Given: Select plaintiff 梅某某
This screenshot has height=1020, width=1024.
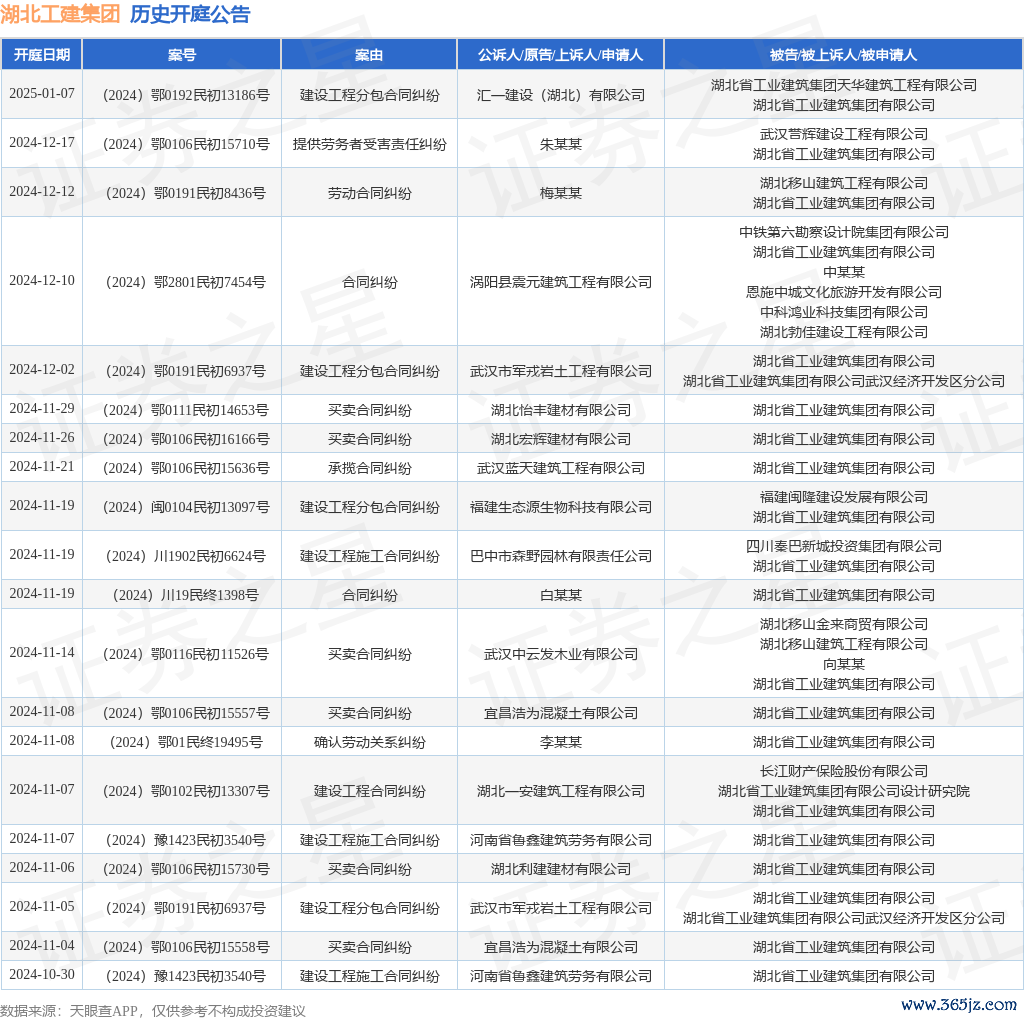Looking at the screenshot, I should tap(560, 193).
